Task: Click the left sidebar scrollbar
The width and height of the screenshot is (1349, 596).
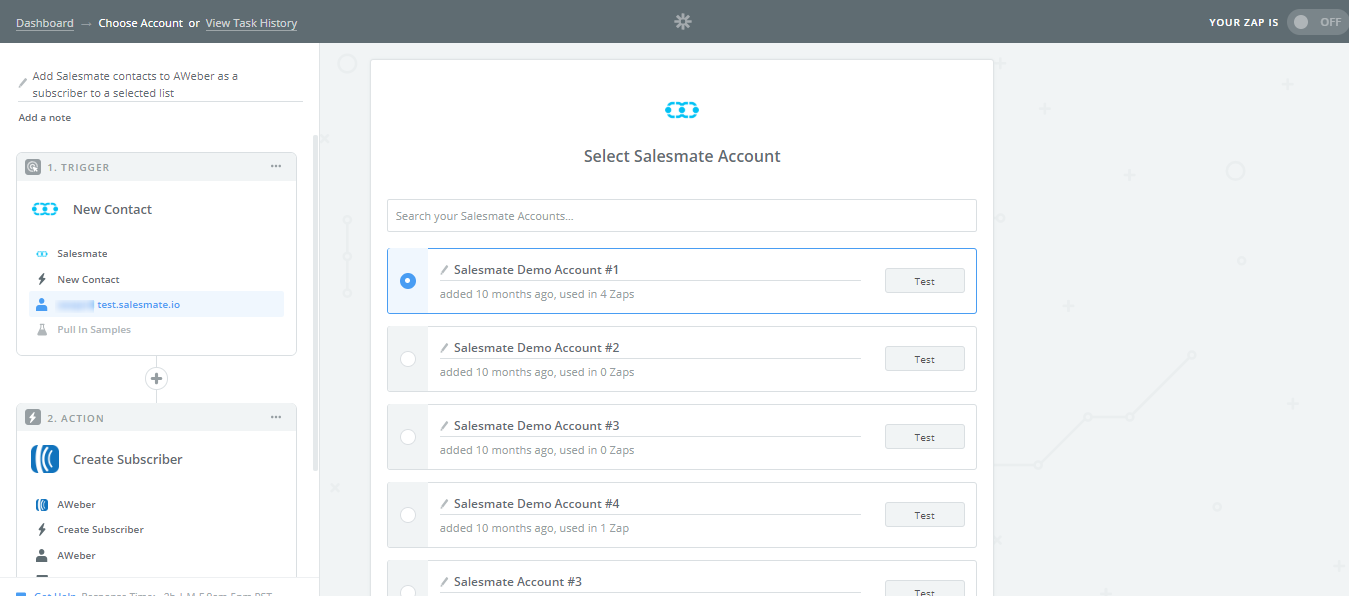Action: coord(316,303)
